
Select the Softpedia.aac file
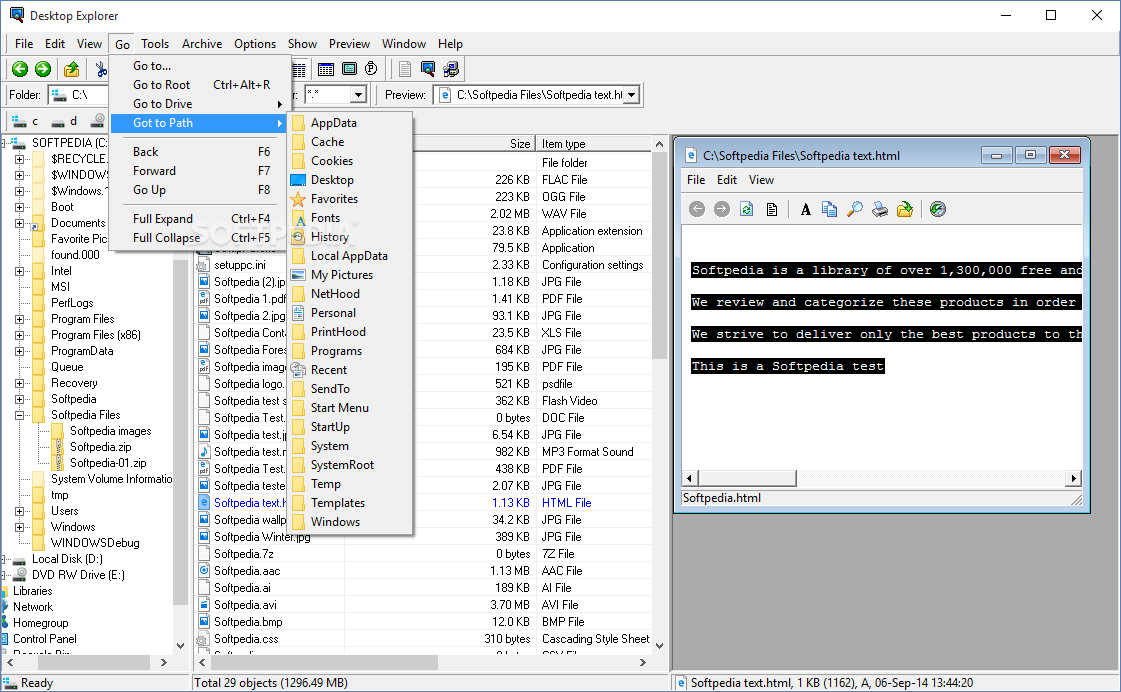[x=247, y=570]
